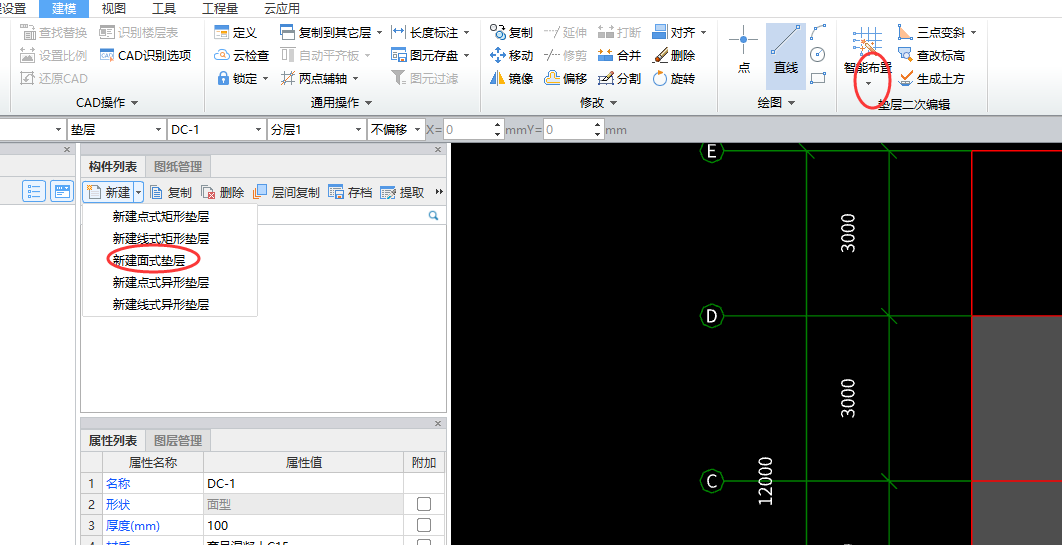
Task: Select the 复制 tool in the 修改 group
Action: [x=511, y=32]
